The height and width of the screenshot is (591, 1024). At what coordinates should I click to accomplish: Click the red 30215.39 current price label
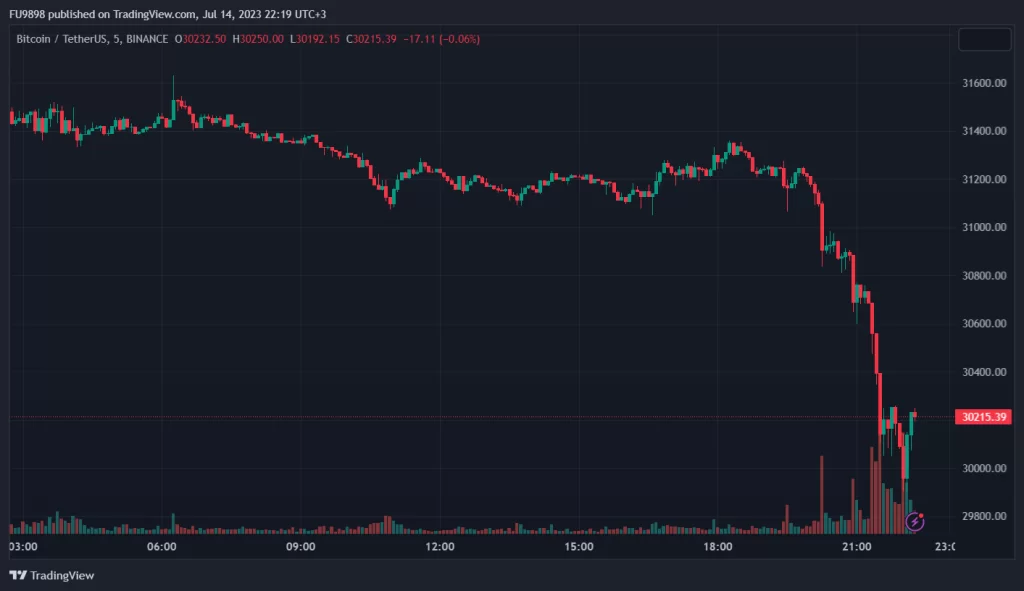click(x=983, y=417)
